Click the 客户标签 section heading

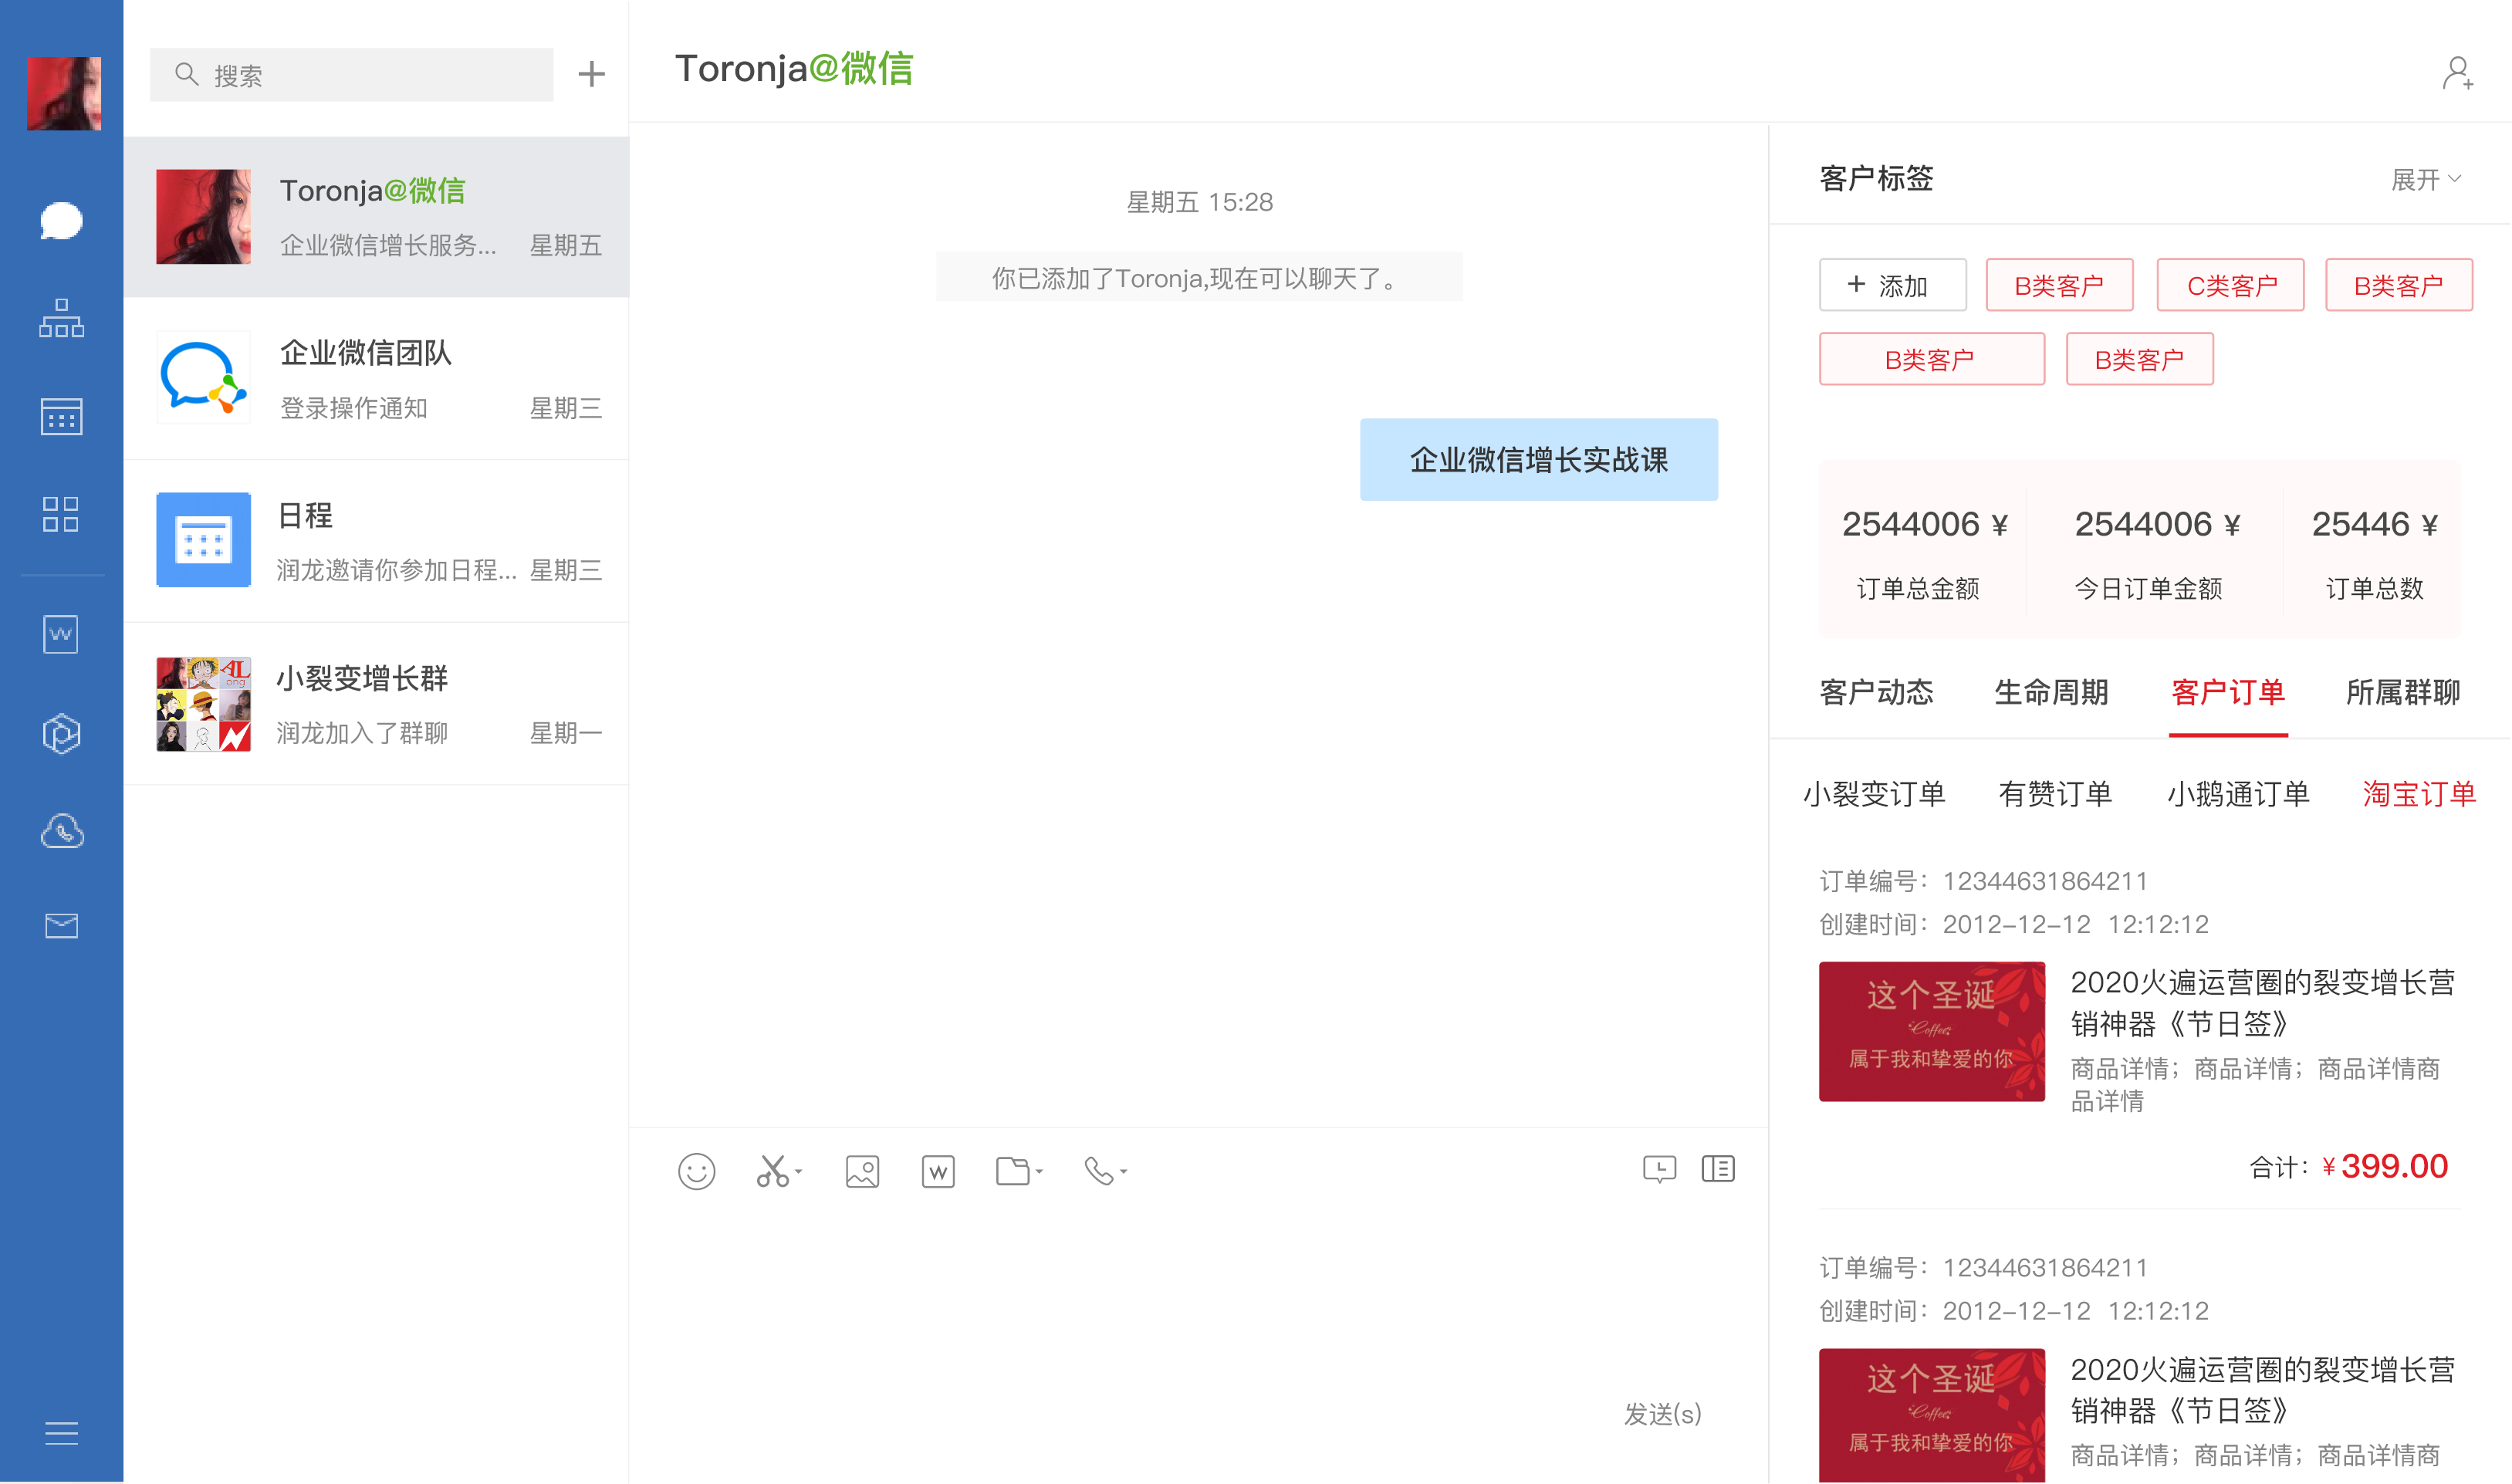1876,179
